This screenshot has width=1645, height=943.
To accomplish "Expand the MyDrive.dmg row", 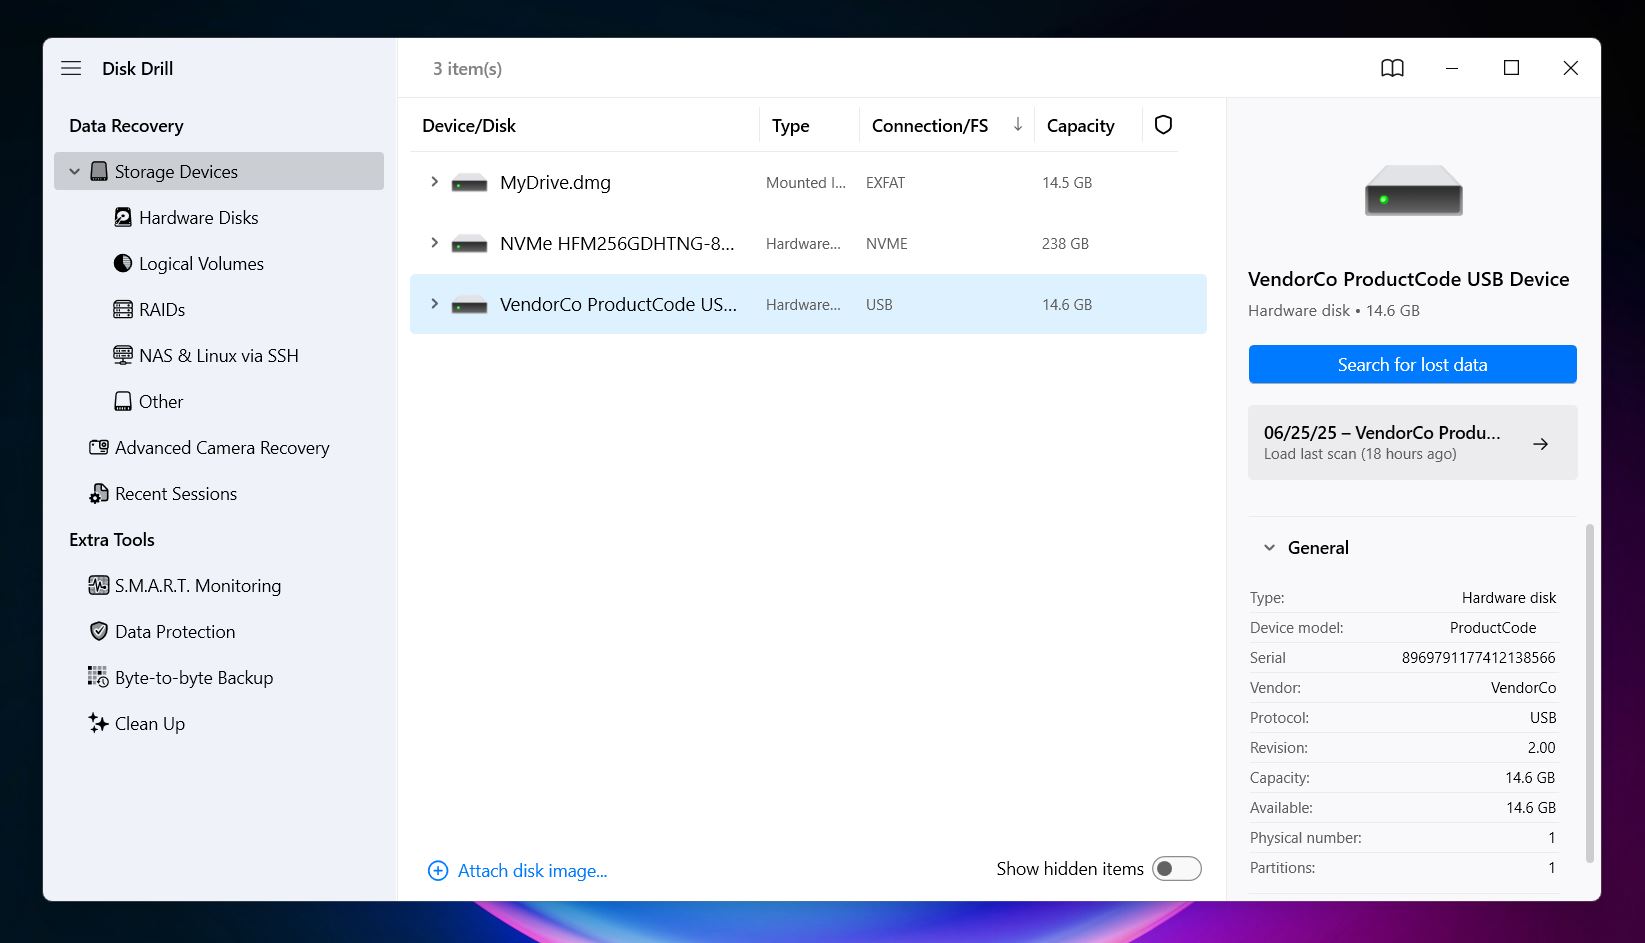I will (434, 182).
